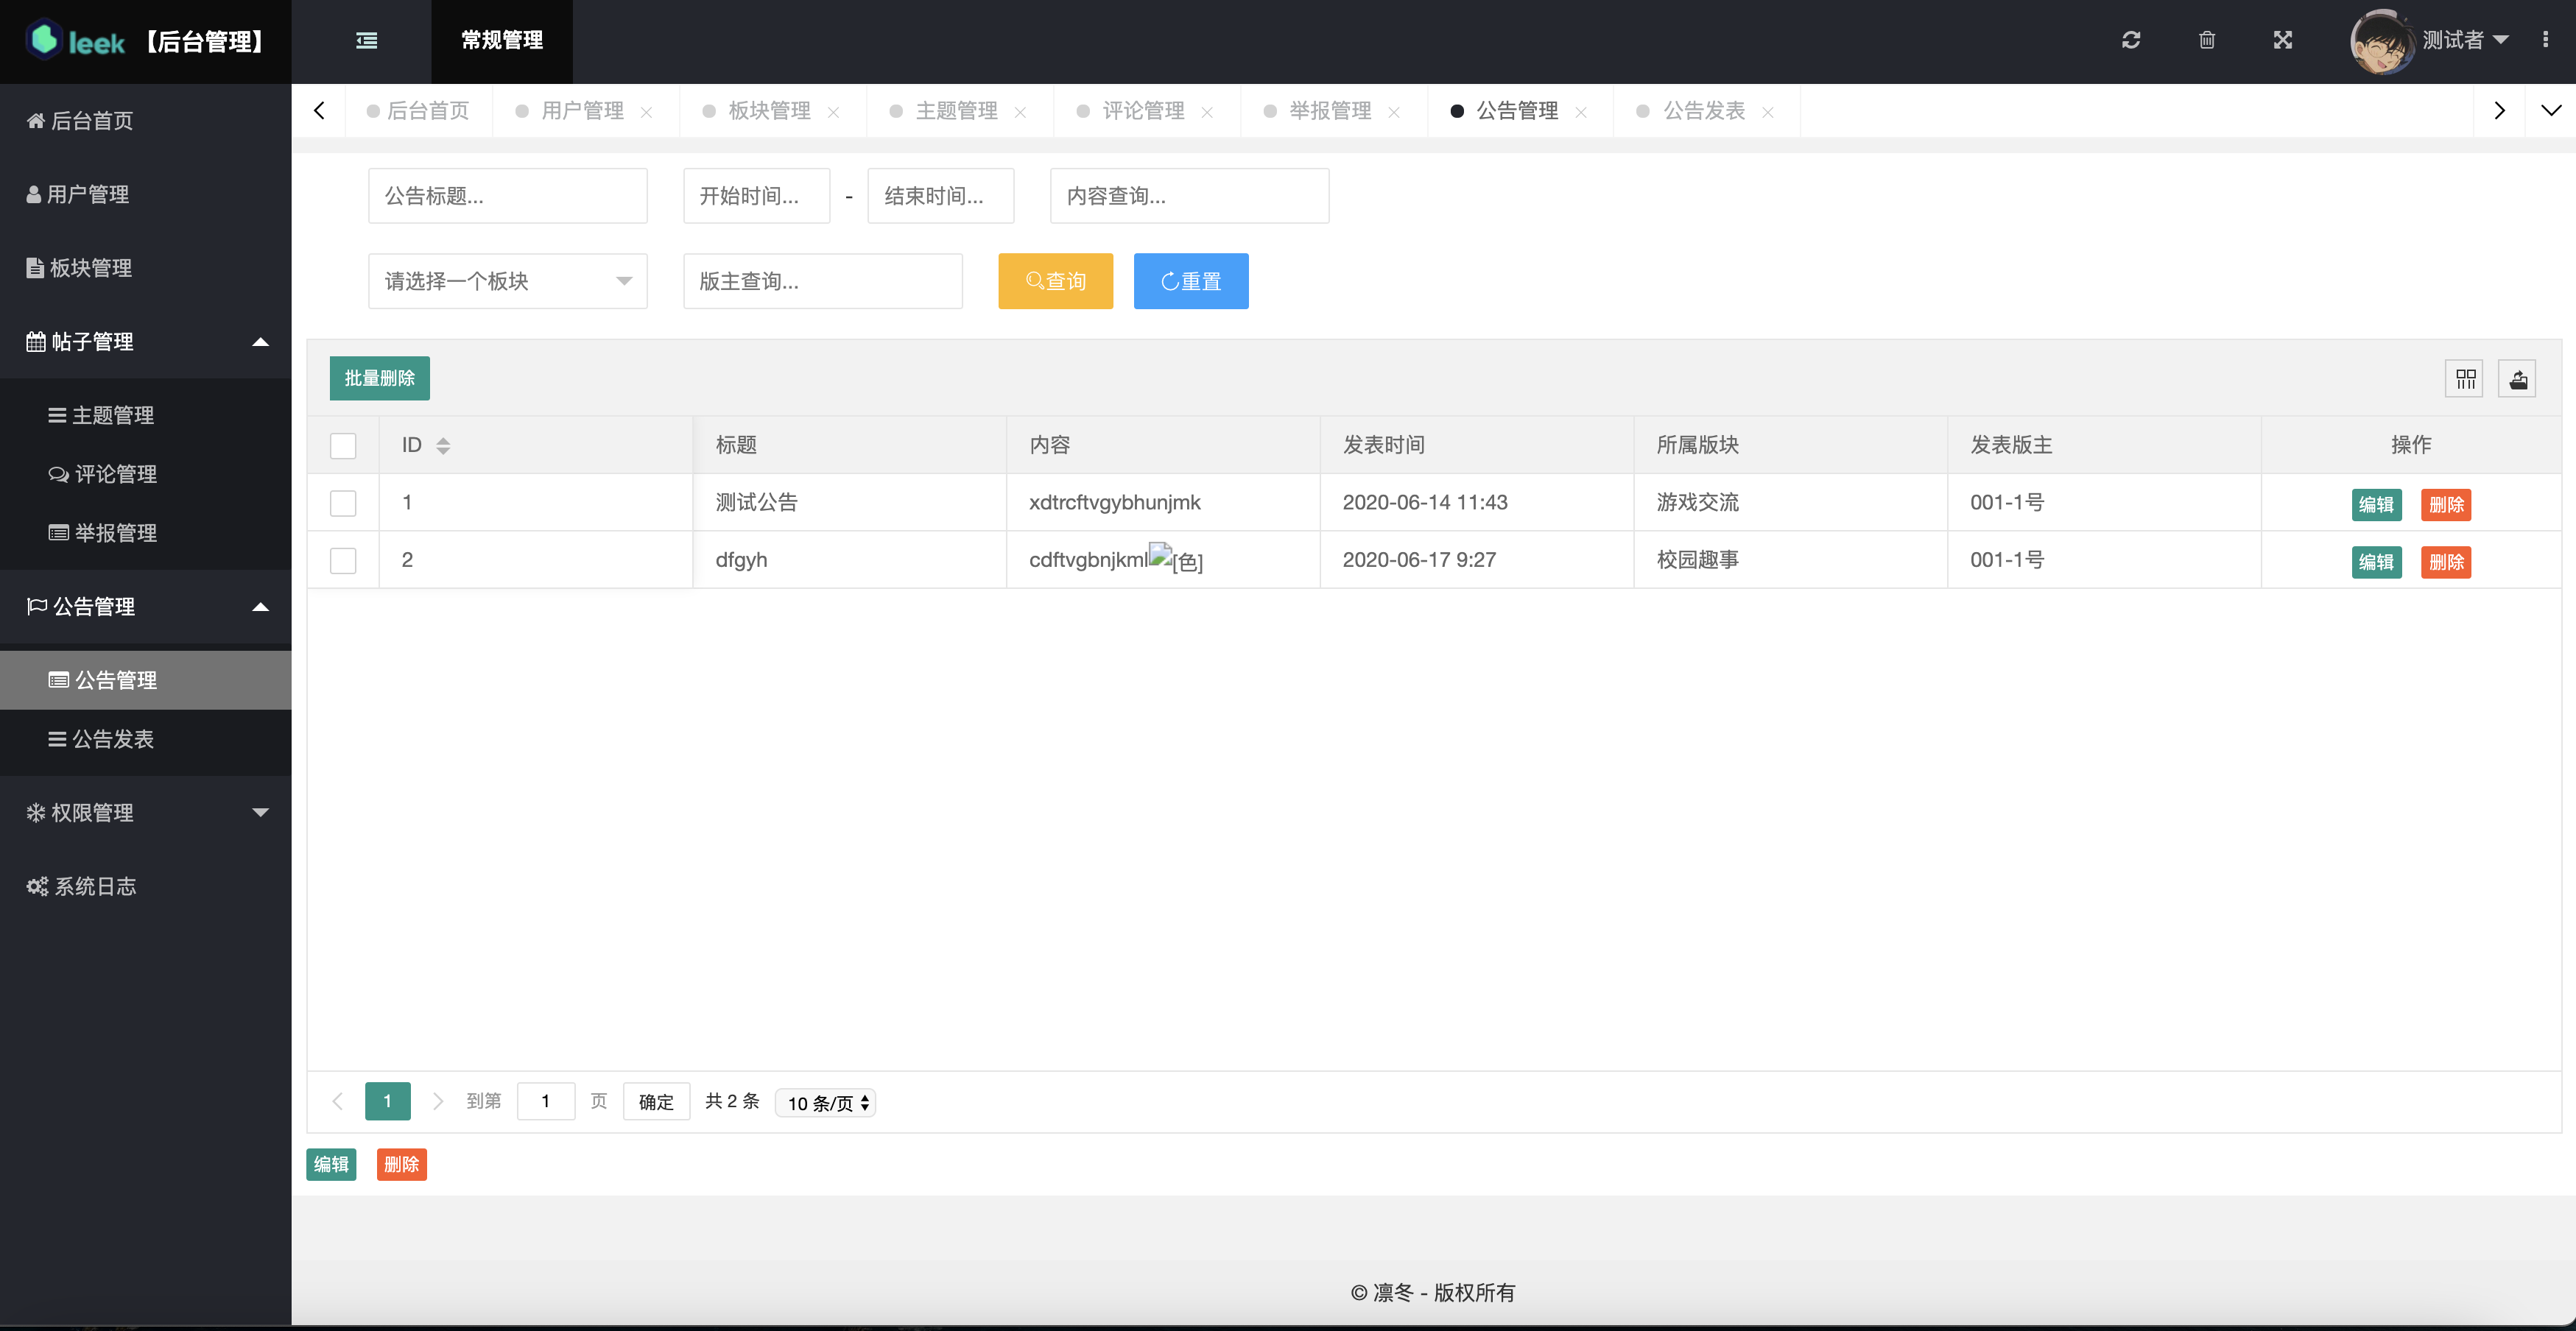Open 用户管理 in sidebar
This screenshot has height=1331, width=2576.
click(146, 194)
